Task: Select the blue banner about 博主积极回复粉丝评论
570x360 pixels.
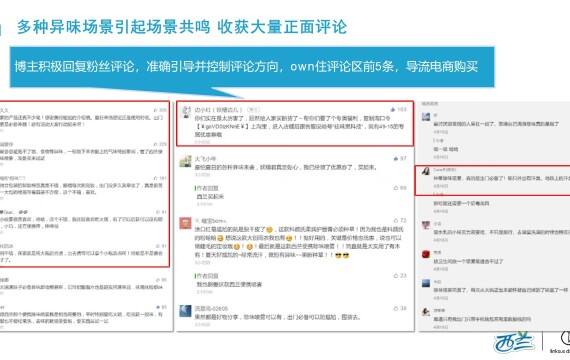Action: tap(252, 67)
